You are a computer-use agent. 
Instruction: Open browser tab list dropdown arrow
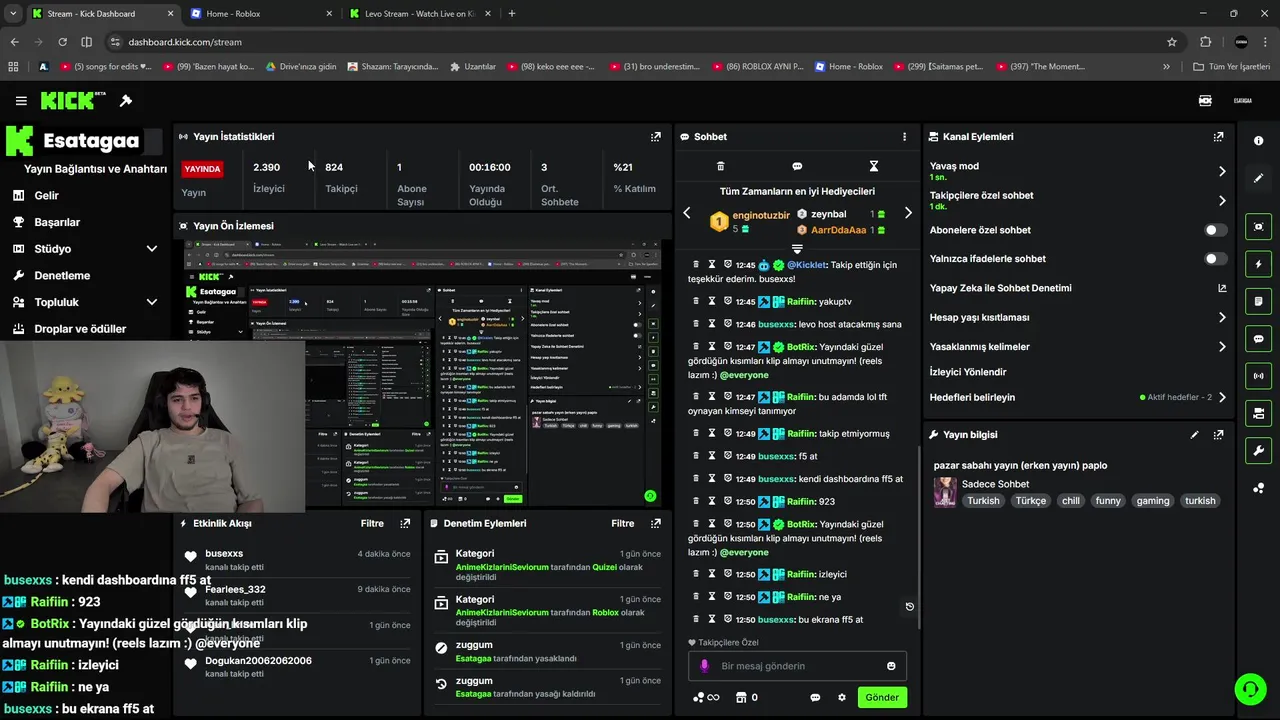(x=13, y=14)
